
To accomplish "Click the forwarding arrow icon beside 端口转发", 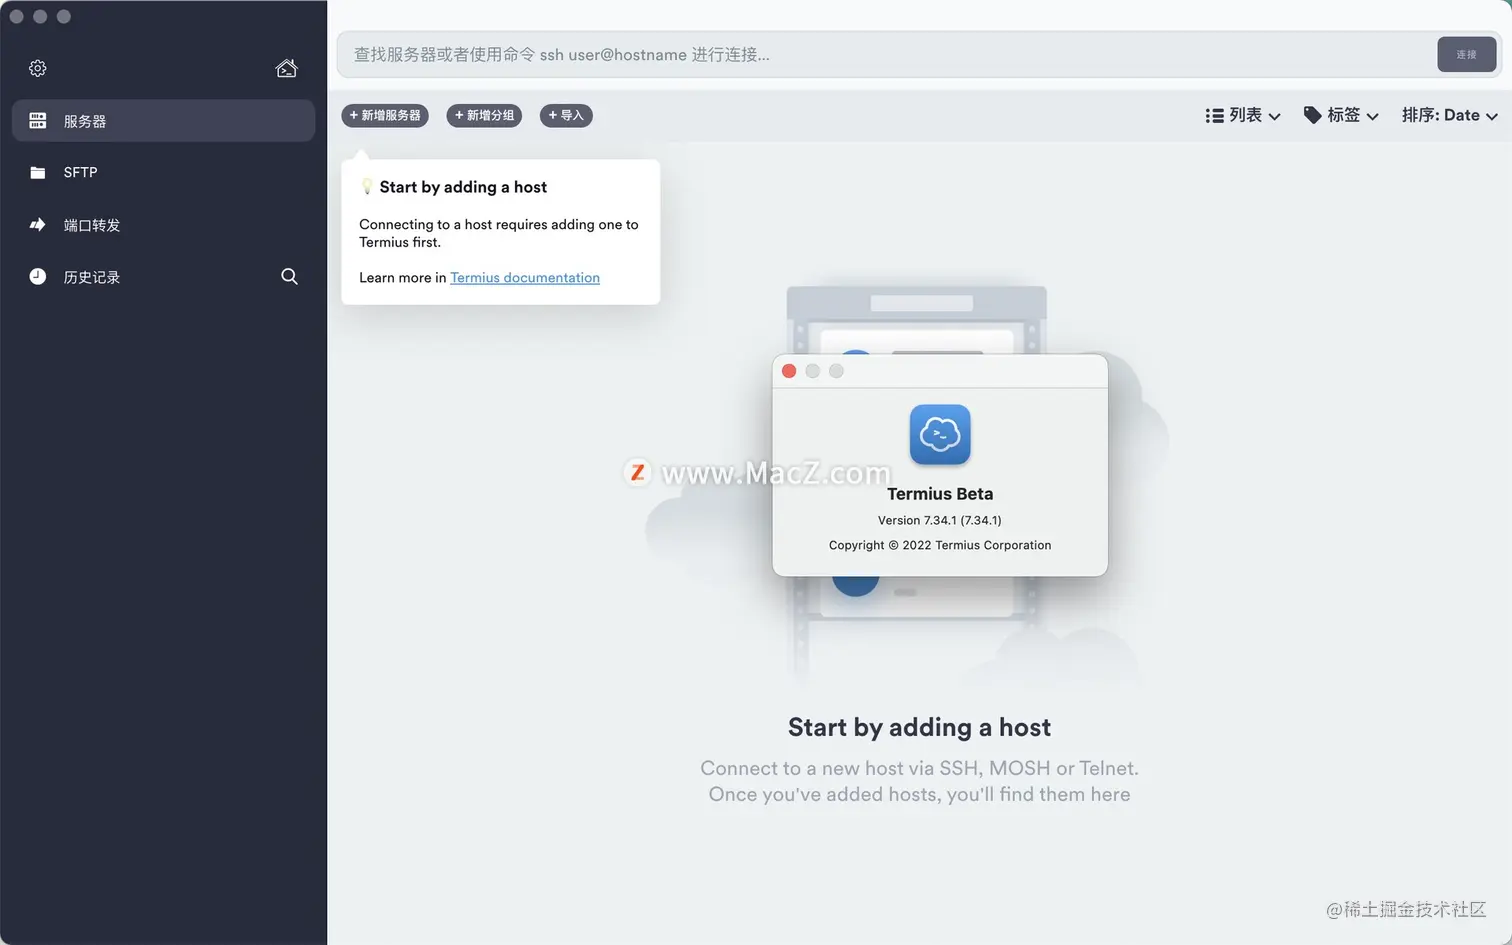I will [x=38, y=225].
